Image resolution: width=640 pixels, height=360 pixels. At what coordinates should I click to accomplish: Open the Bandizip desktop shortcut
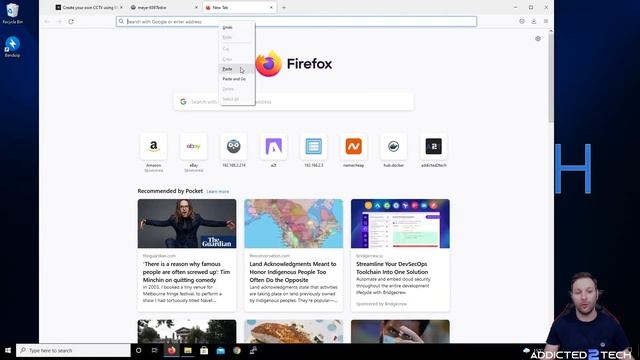click(12, 47)
